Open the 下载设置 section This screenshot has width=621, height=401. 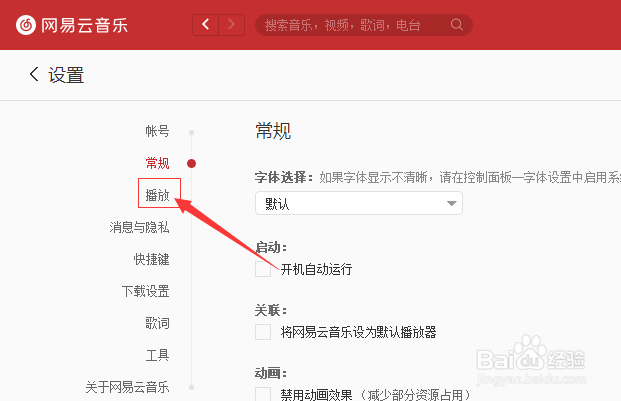coord(145,291)
